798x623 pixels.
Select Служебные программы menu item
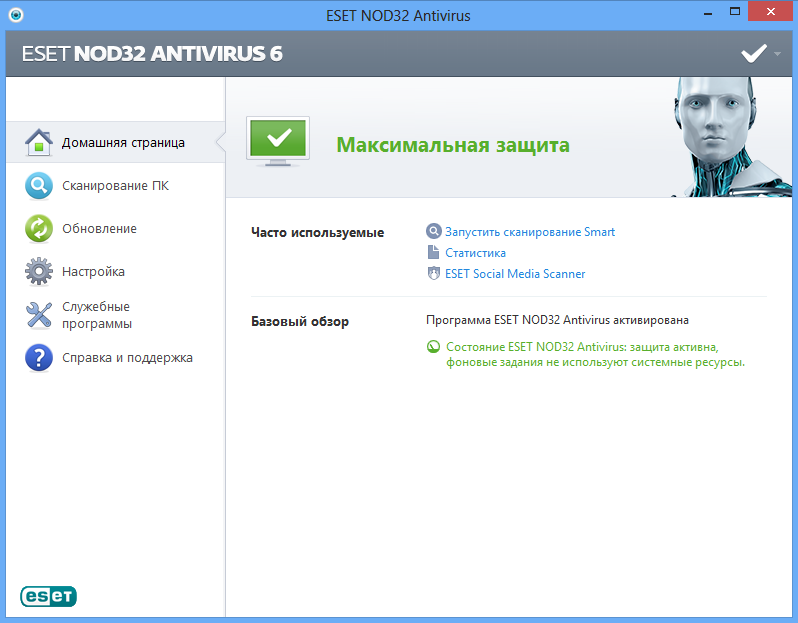[x=116, y=315]
